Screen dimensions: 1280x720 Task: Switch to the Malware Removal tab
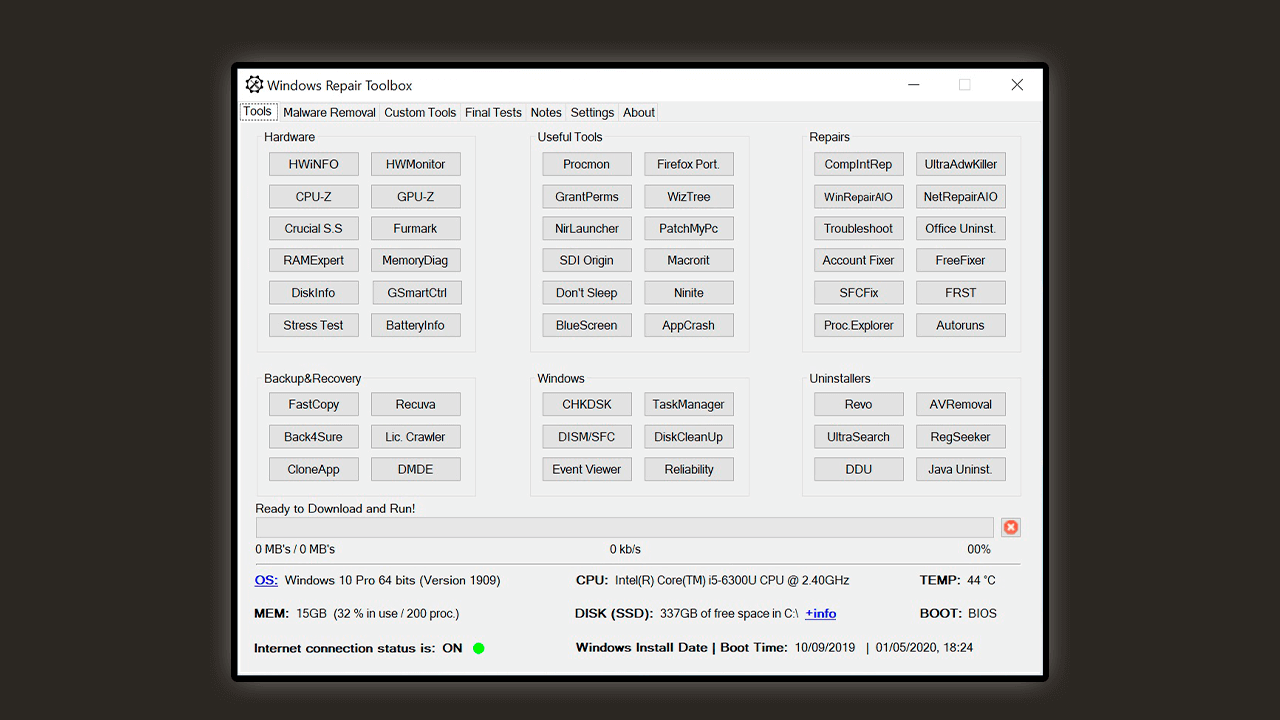[329, 113]
